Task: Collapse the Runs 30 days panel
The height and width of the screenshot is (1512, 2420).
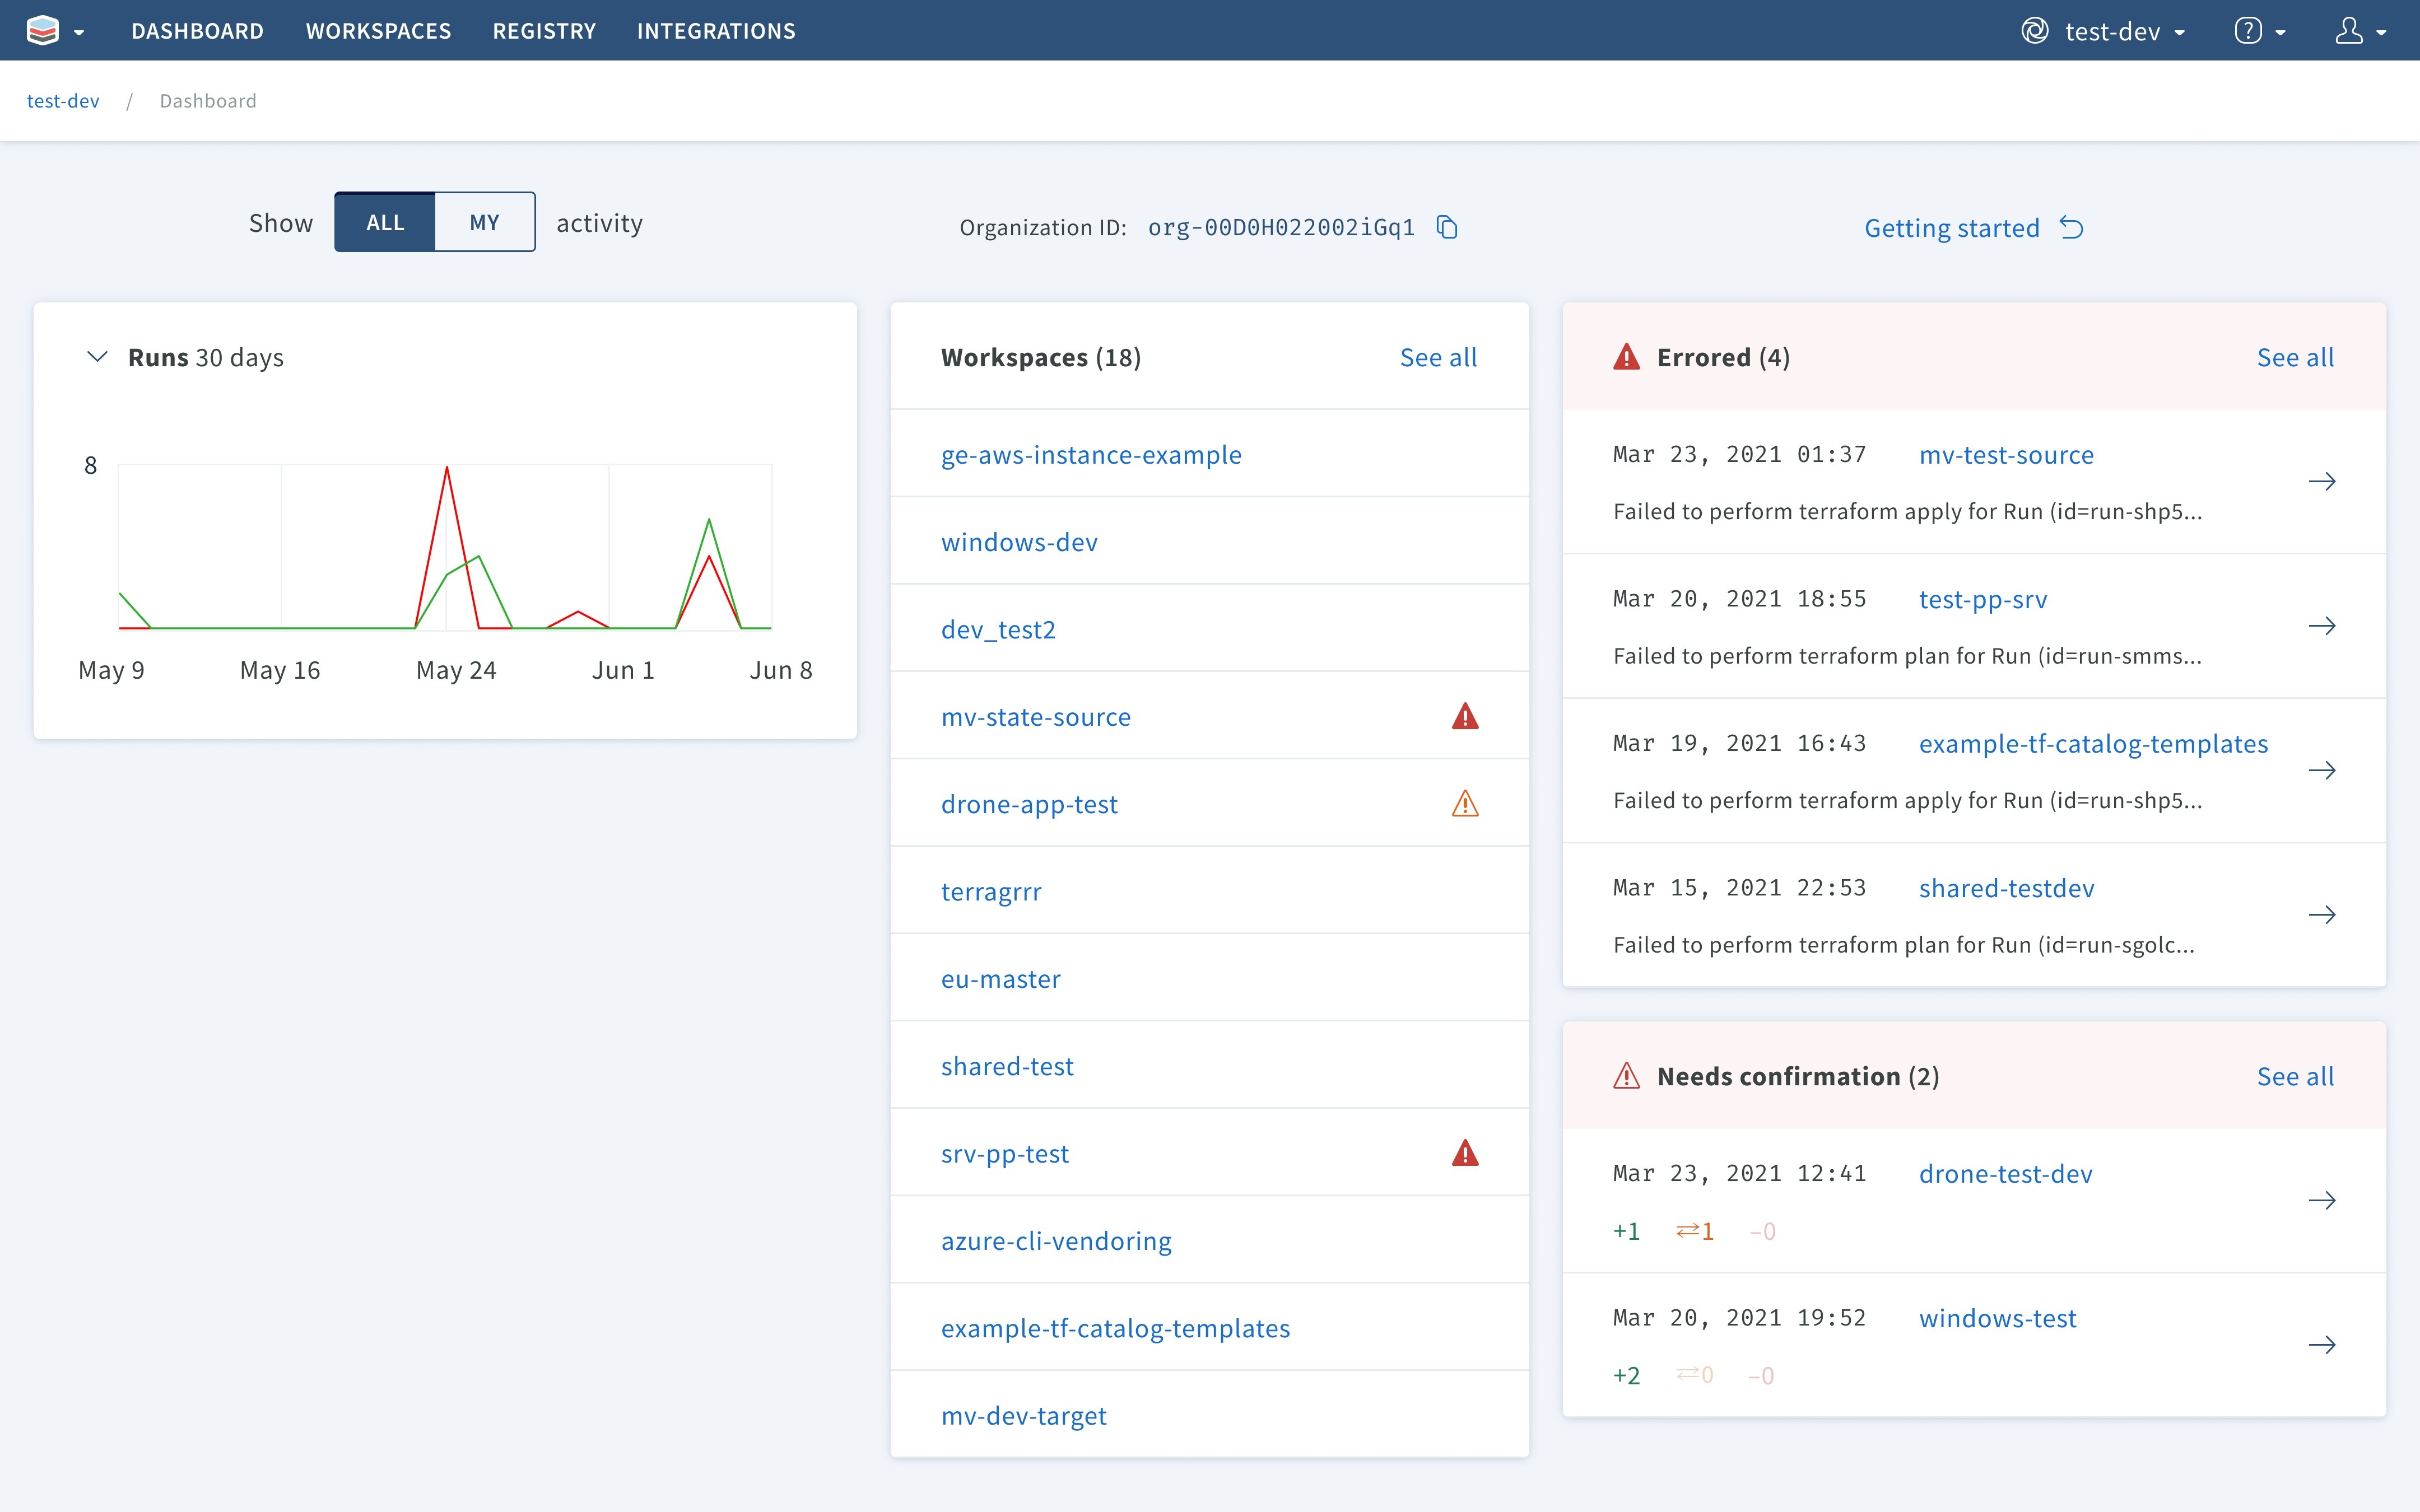Action: coord(97,357)
